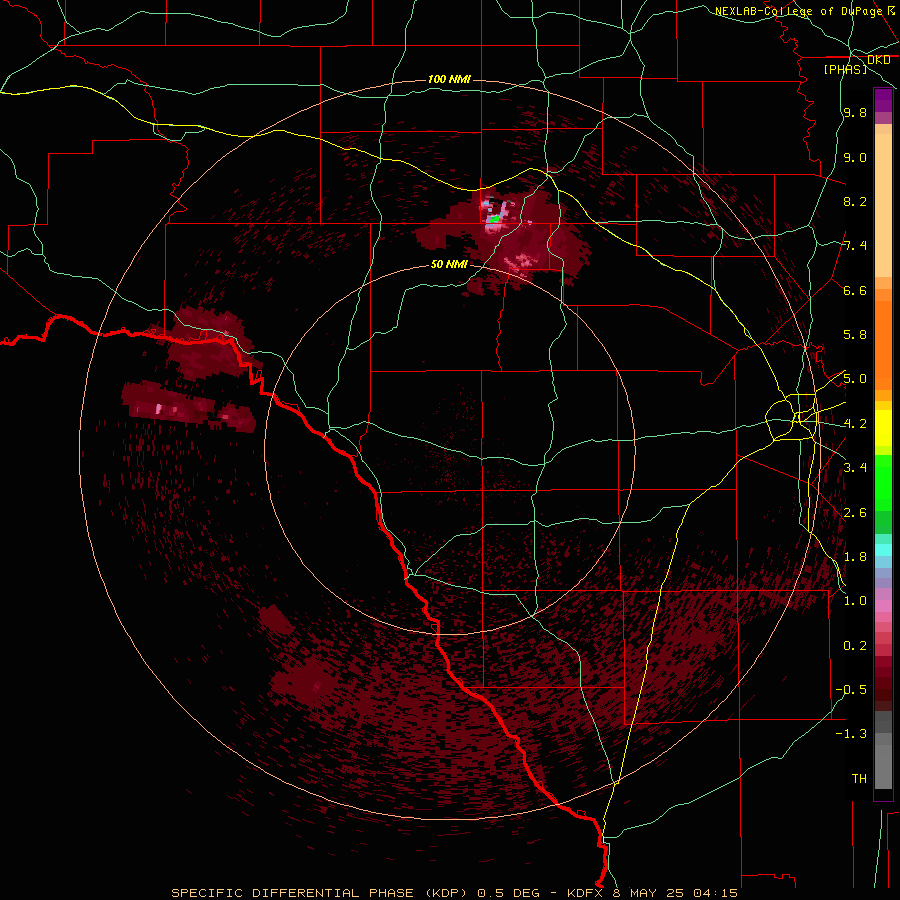The width and height of the screenshot is (900, 900).
Task: Select the 3.4 value on the scale
Action: (x=855, y=468)
